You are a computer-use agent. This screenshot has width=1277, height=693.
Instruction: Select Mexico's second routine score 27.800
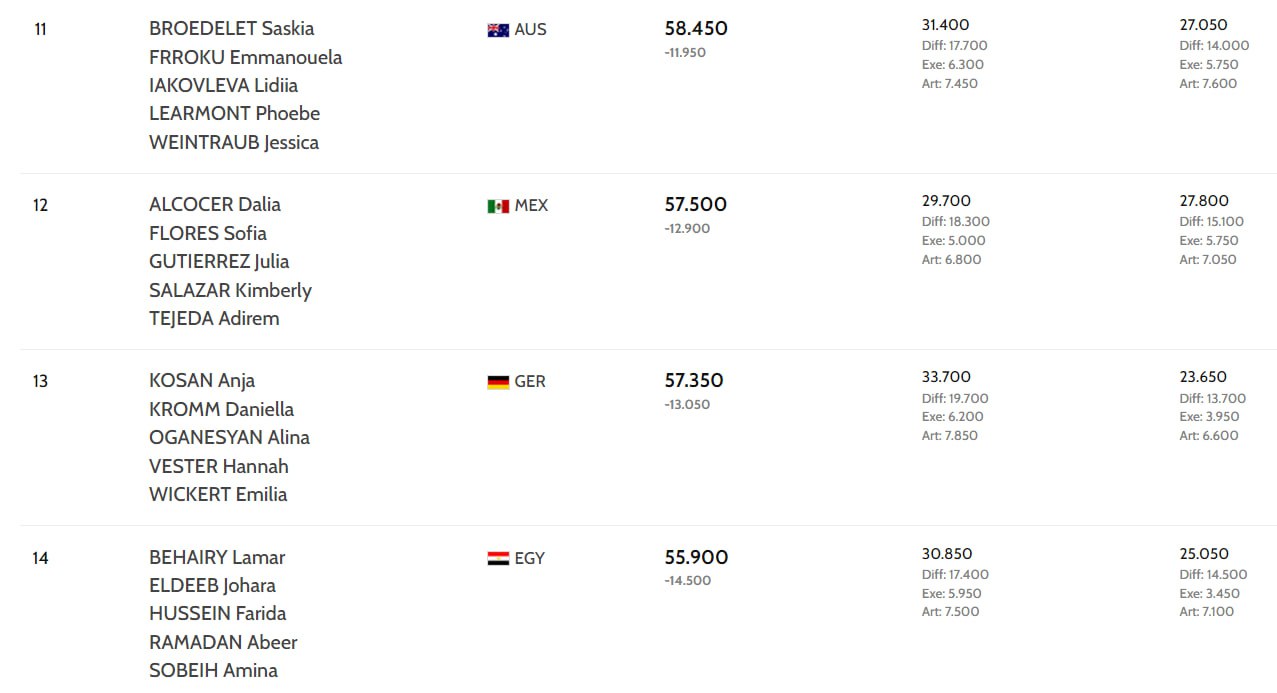point(1204,201)
